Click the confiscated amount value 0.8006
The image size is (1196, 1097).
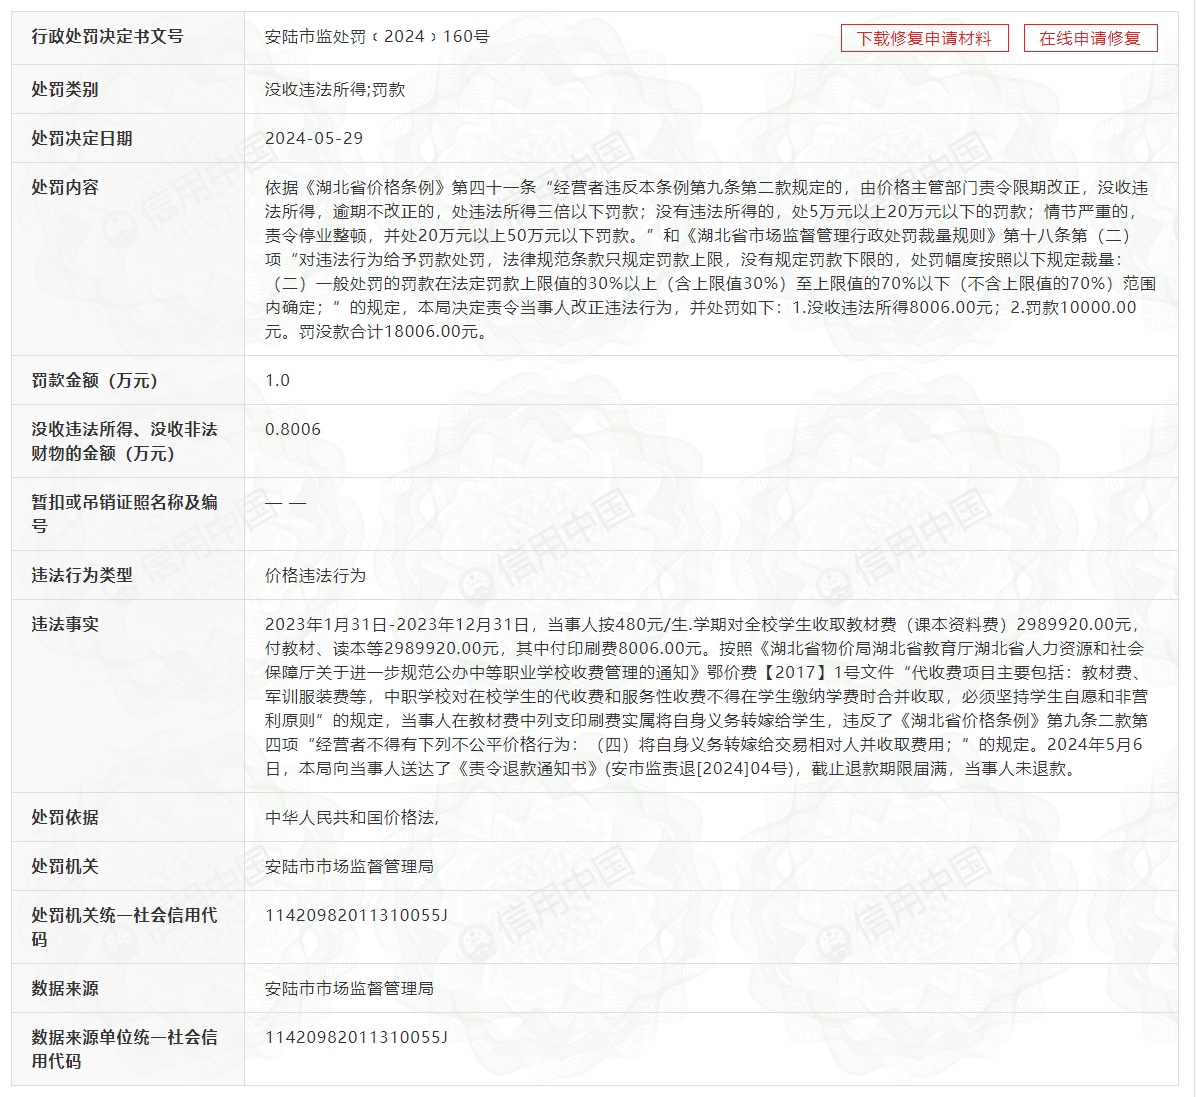293,429
